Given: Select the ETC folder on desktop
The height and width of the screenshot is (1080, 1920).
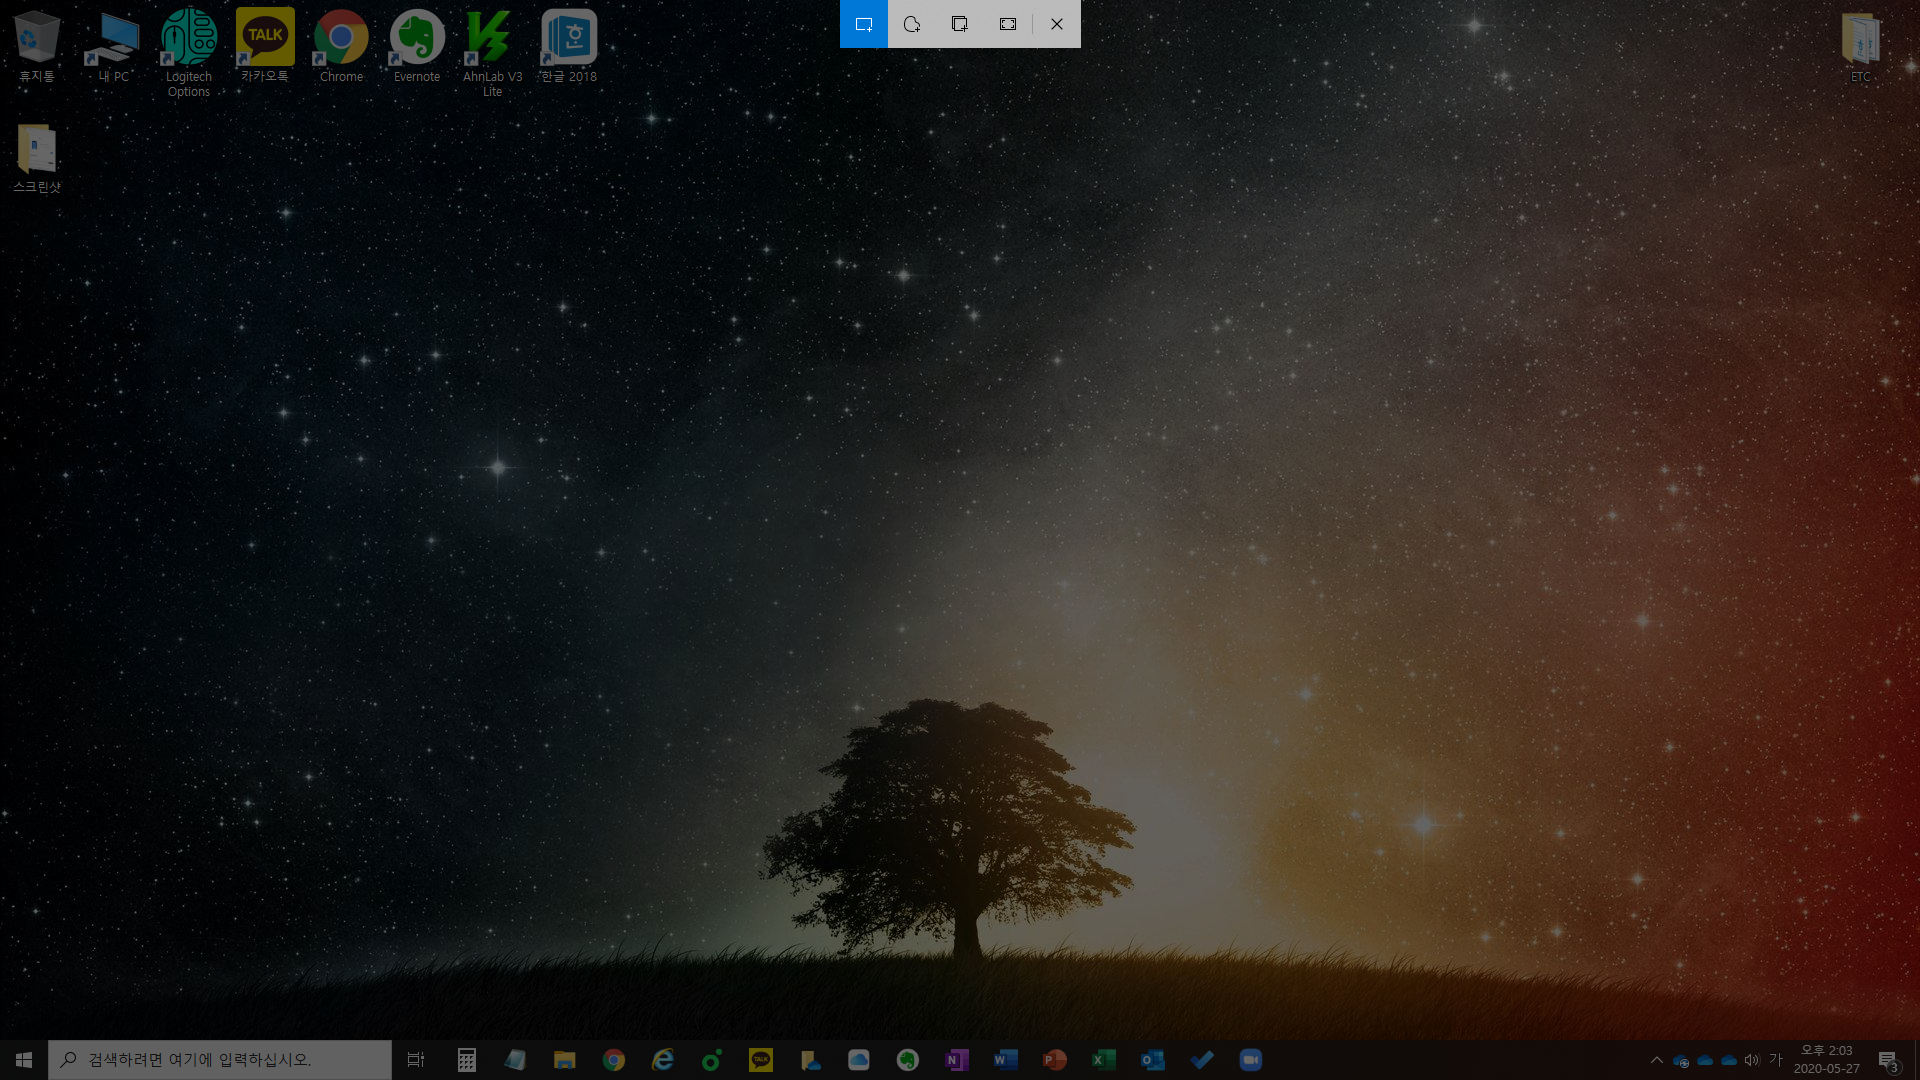Looking at the screenshot, I should (1860, 46).
